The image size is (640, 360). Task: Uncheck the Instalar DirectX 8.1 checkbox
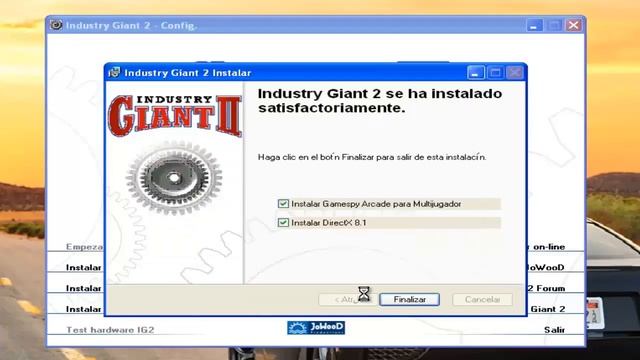click(283, 222)
